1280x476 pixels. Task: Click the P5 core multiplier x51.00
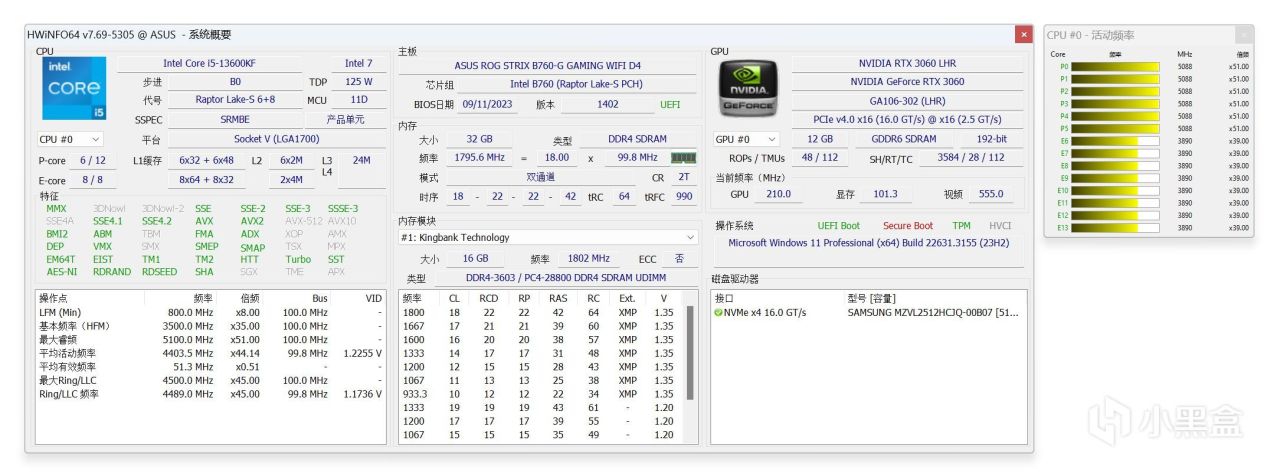tap(1238, 129)
